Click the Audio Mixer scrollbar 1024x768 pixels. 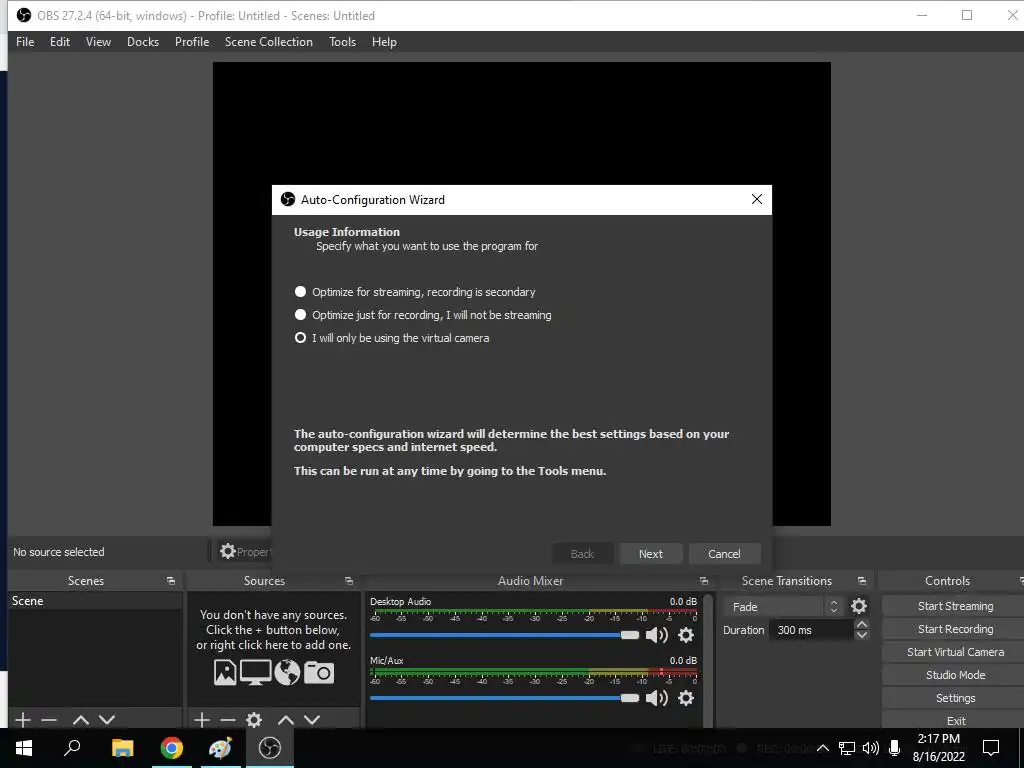[x=707, y=659]
